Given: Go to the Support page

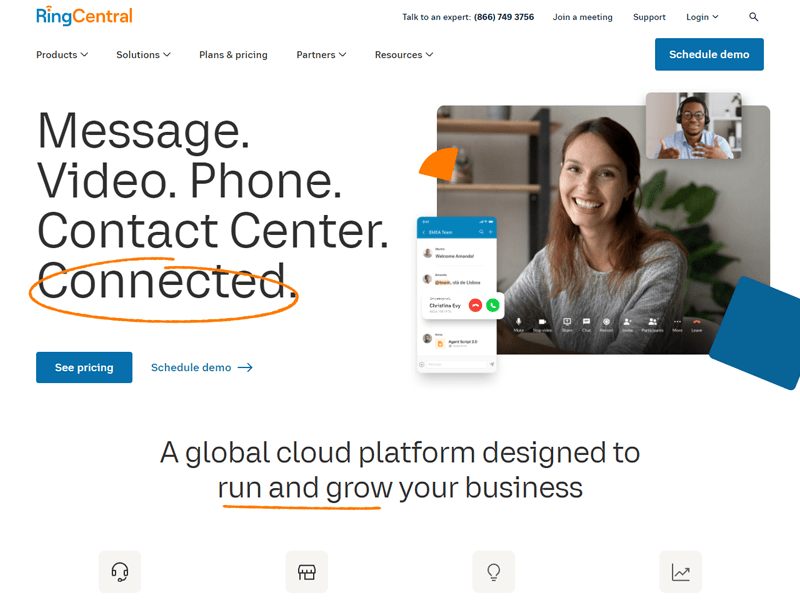Looking at the screenshot, I should 649,17.
